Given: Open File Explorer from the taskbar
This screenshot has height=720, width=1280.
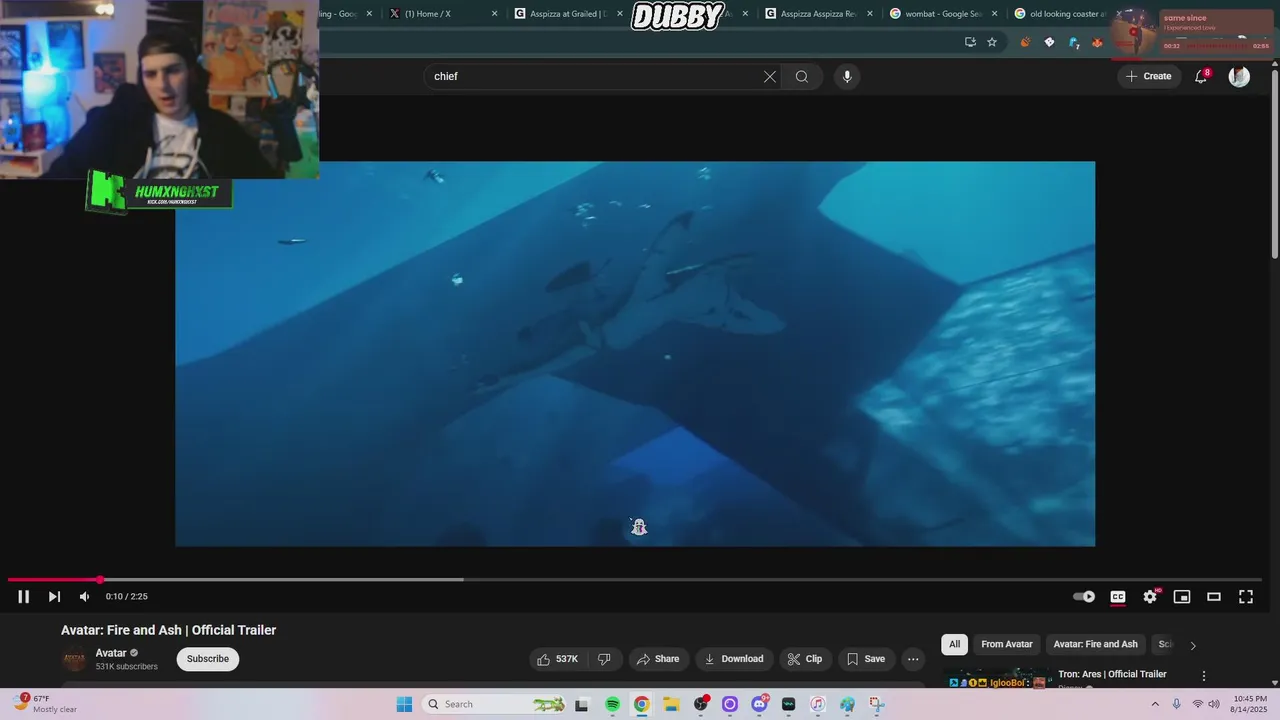Looking at the screenshot, I should point(671,704).
